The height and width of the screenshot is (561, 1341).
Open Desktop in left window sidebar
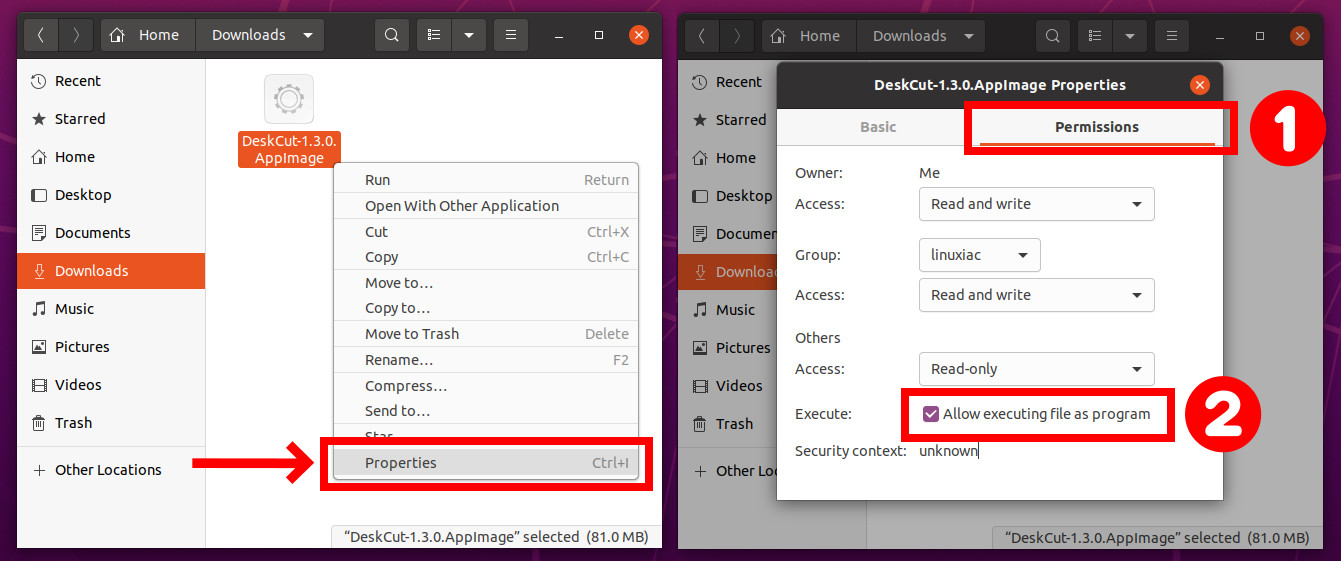coord(110,195)
